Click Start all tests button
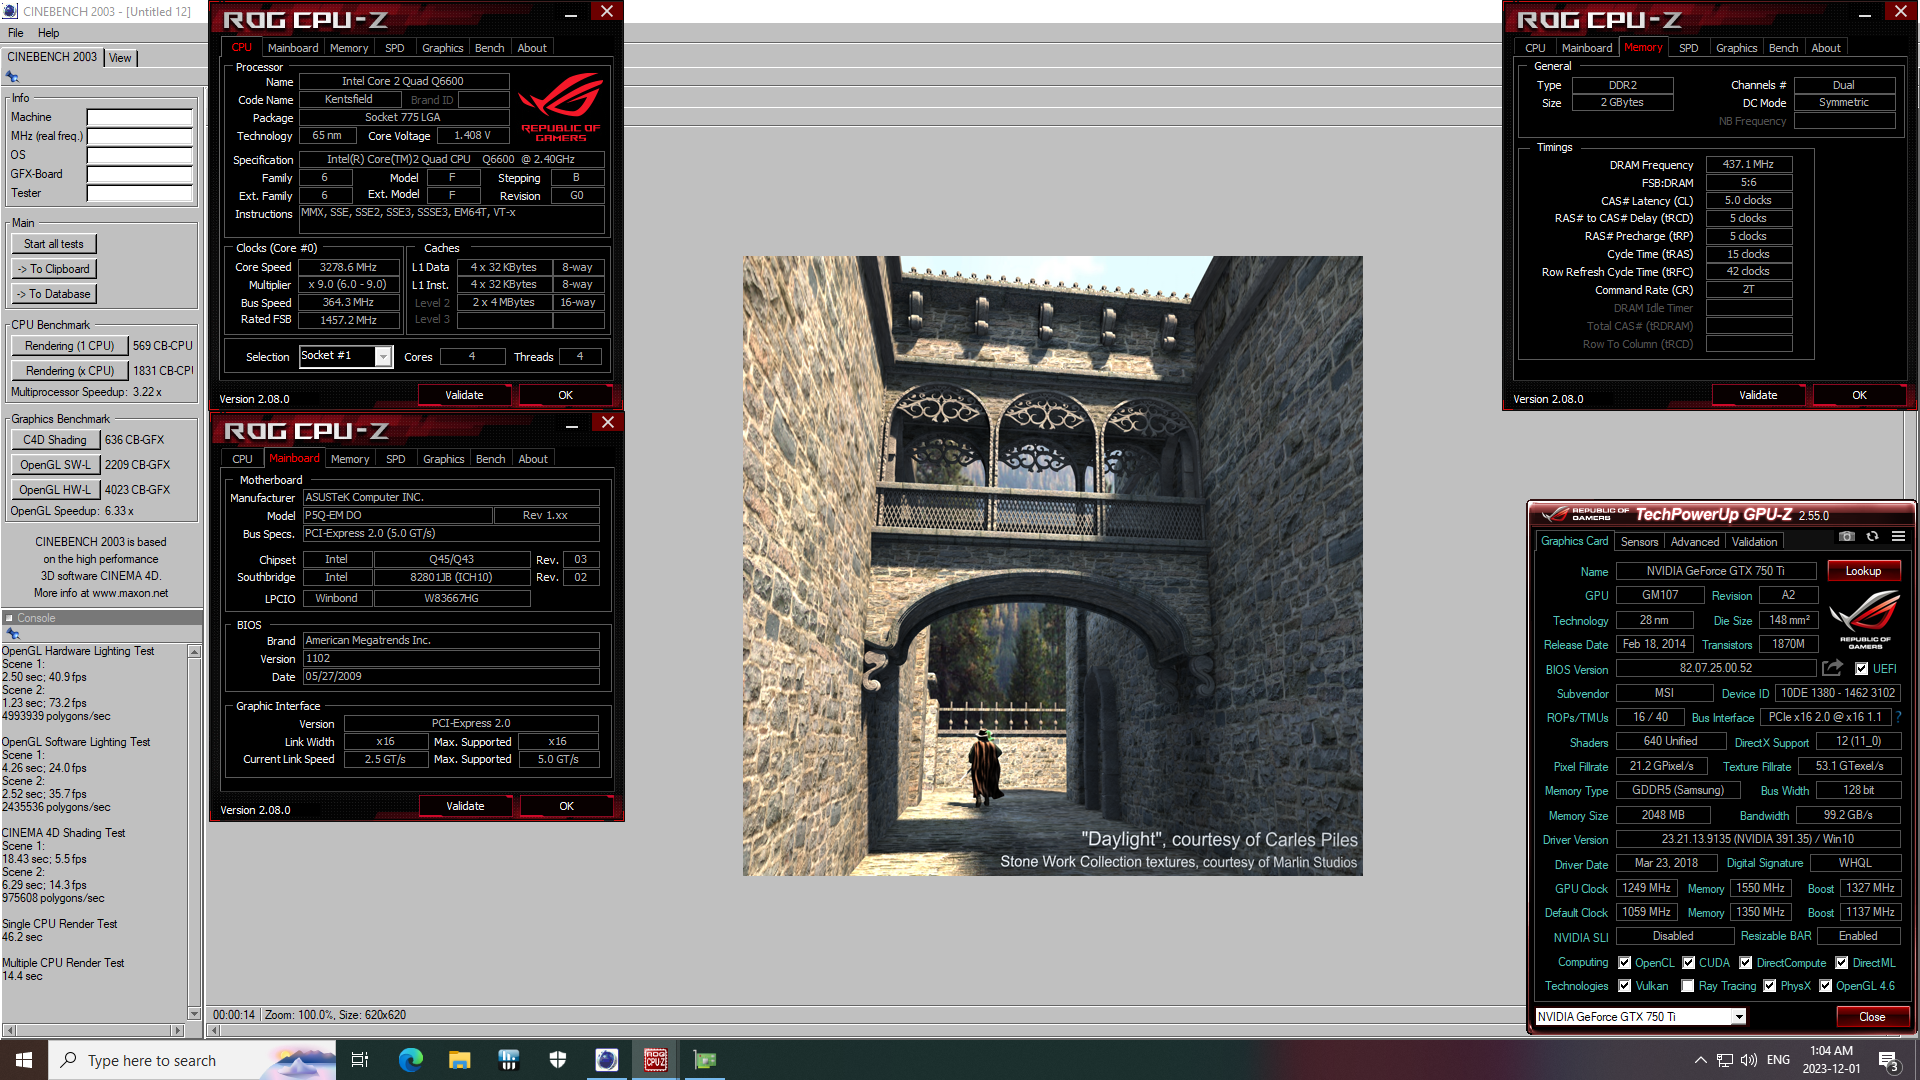The width and height of the screenshot is (1920, 1080). [54, 244]
